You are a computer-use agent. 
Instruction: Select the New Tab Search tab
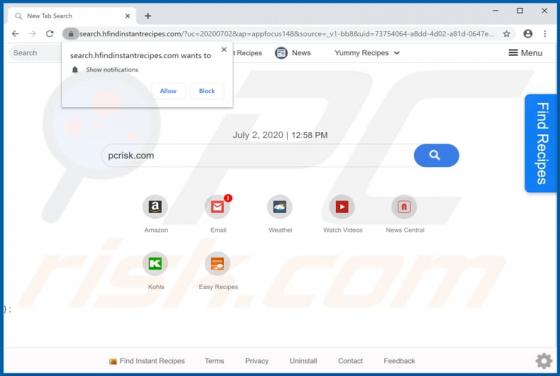[71, 16]
